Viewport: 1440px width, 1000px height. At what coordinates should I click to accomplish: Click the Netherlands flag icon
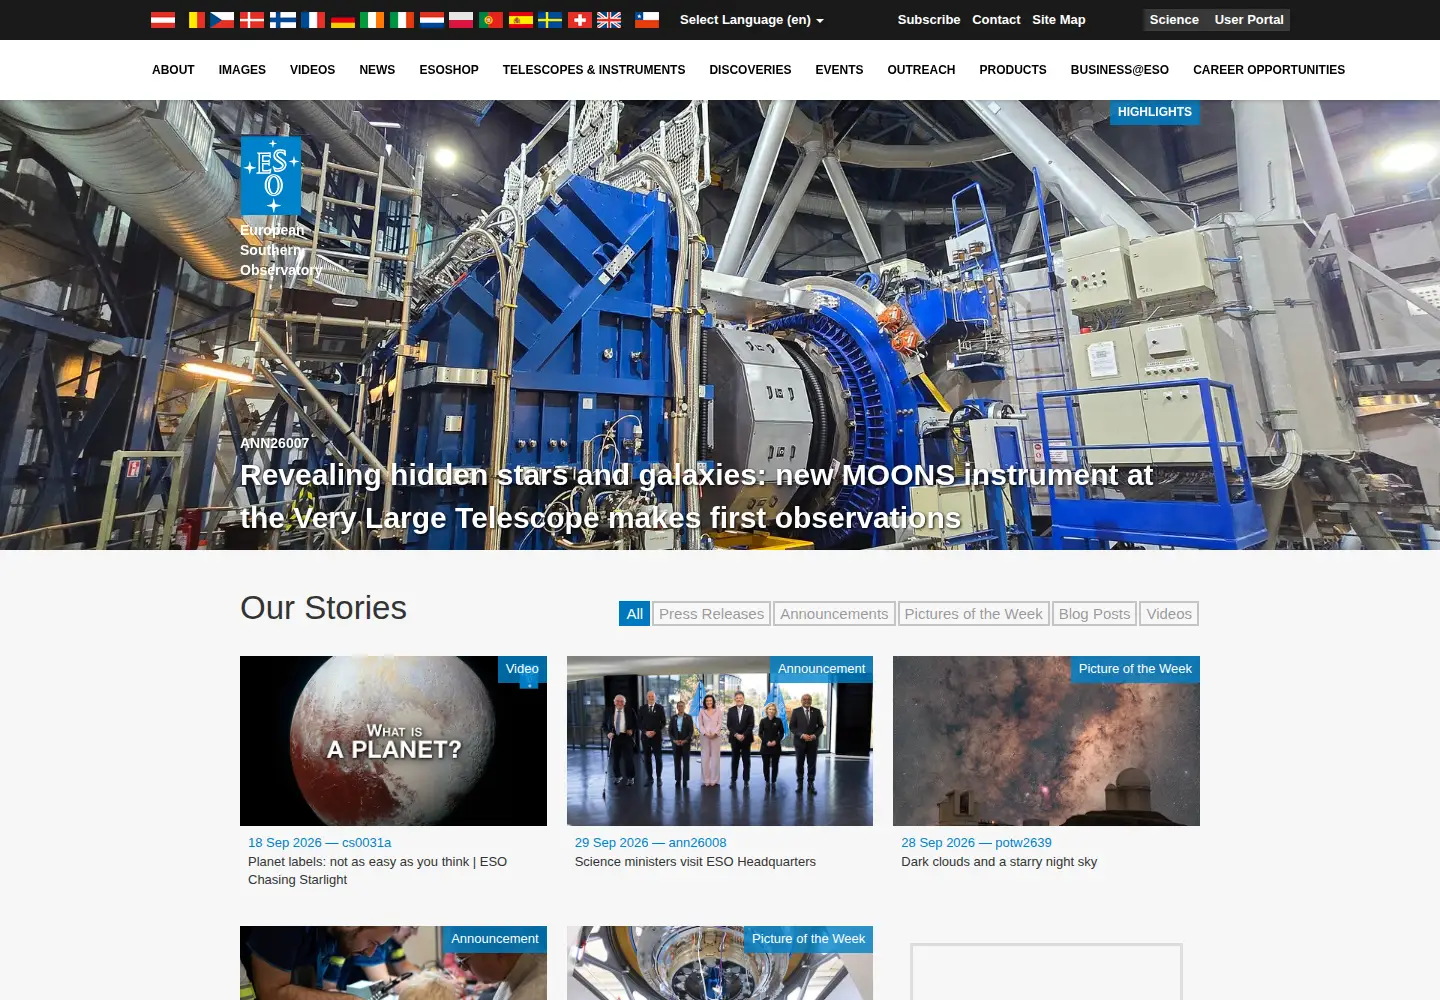[432, 20]
